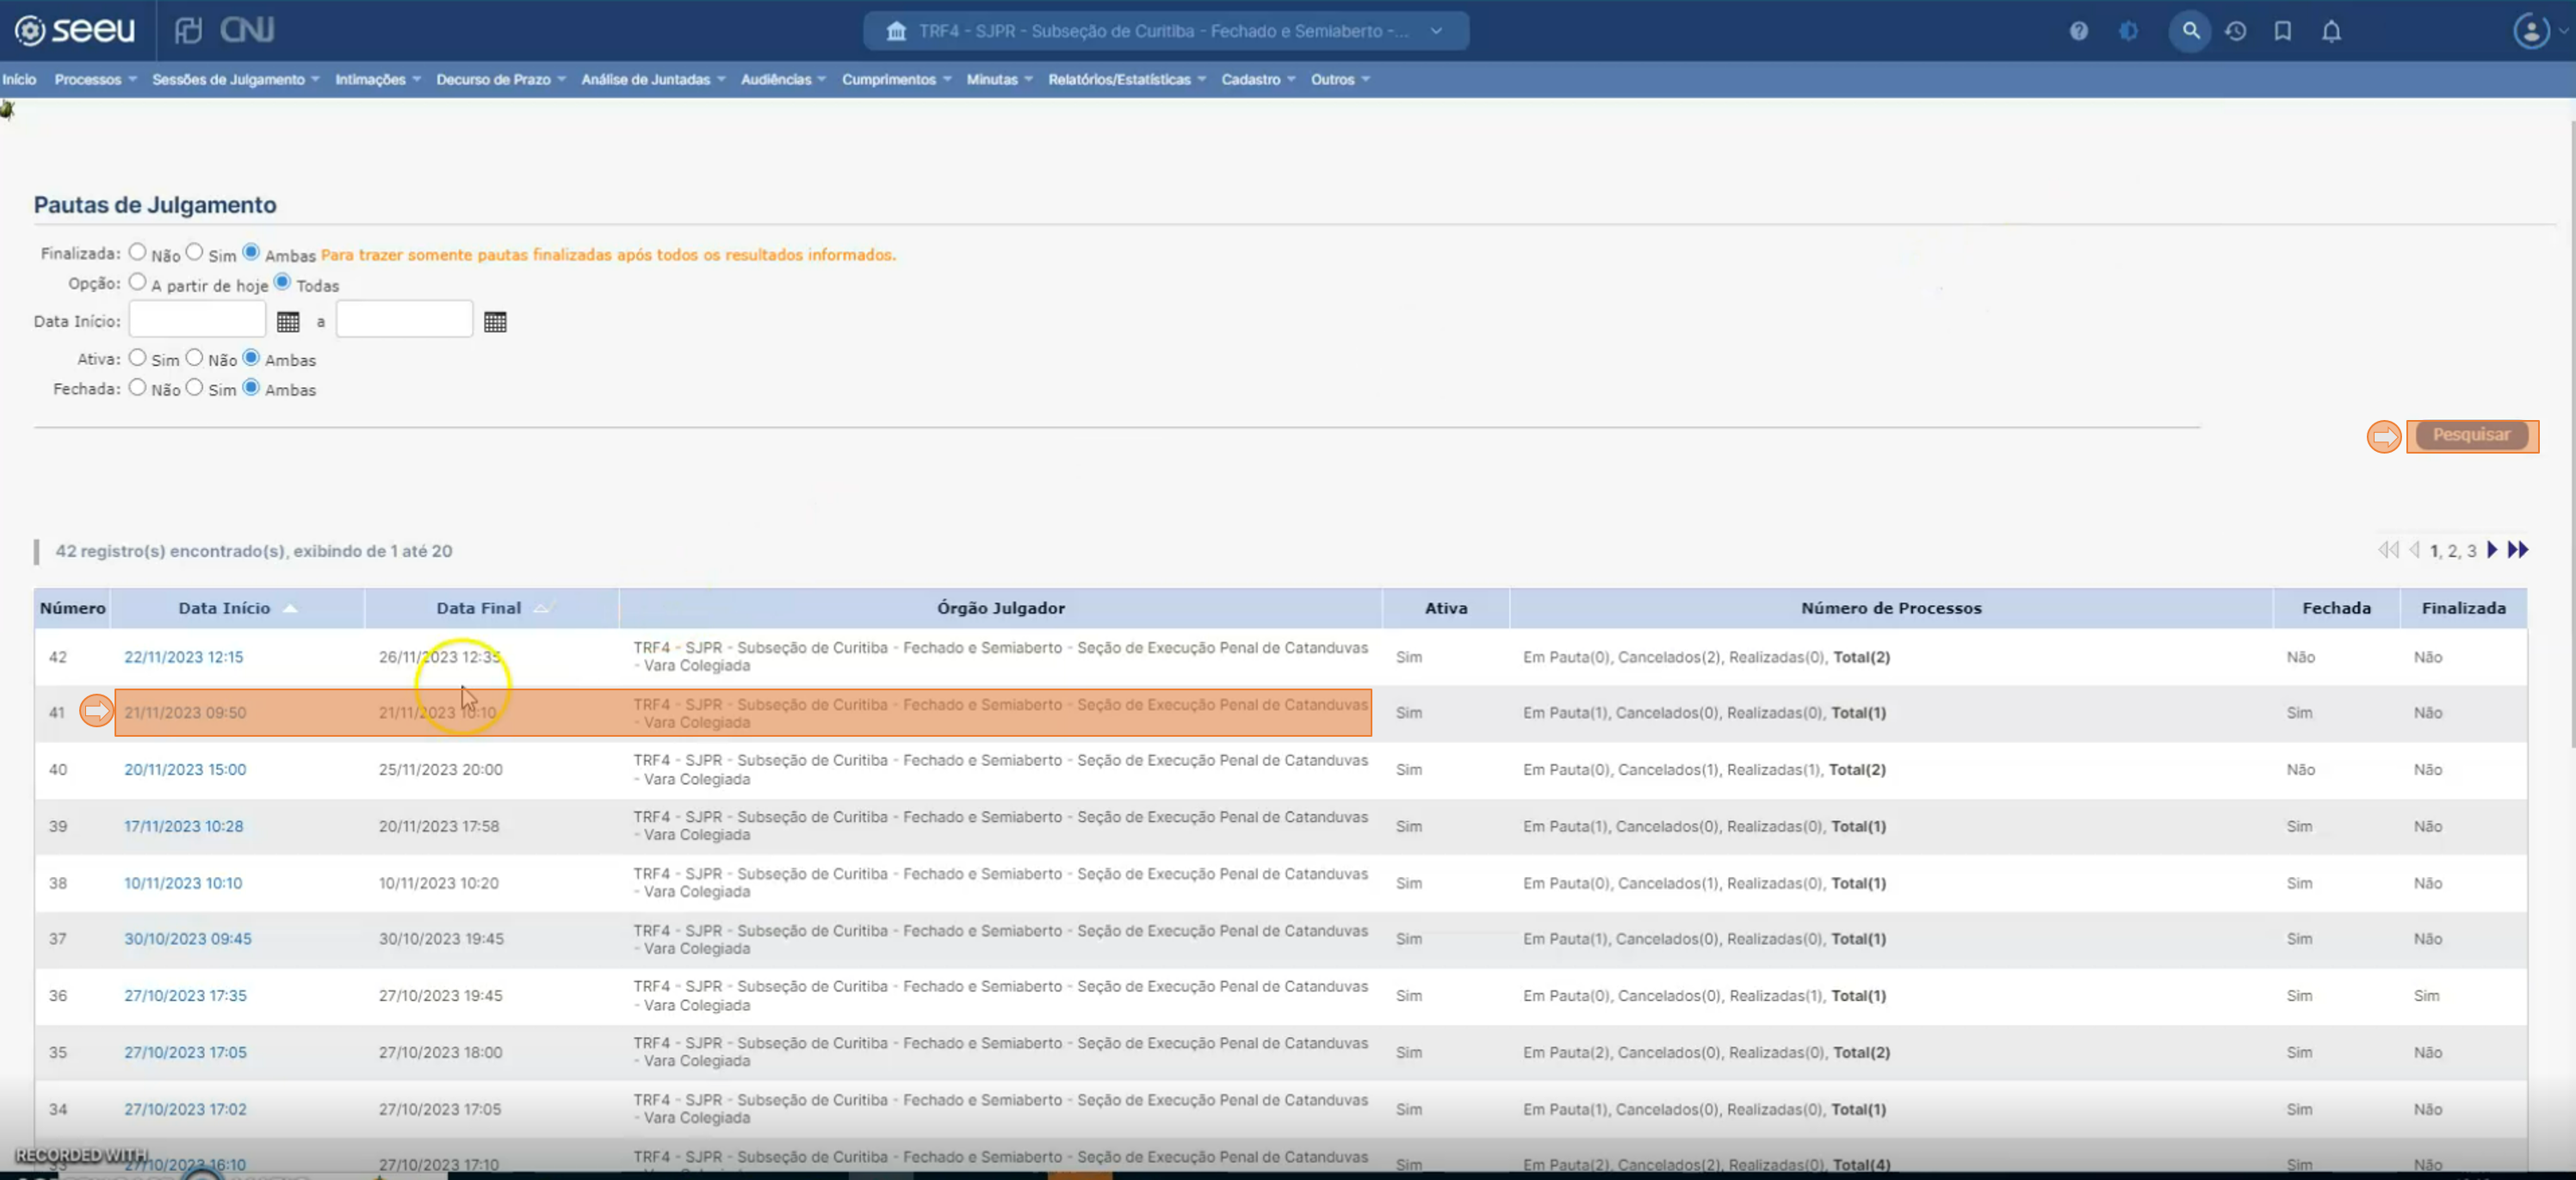Image resolution: width=2576 pixels, height=1180 pixels.
Task: Click the Data Início start date field
Action: (197, 320)
